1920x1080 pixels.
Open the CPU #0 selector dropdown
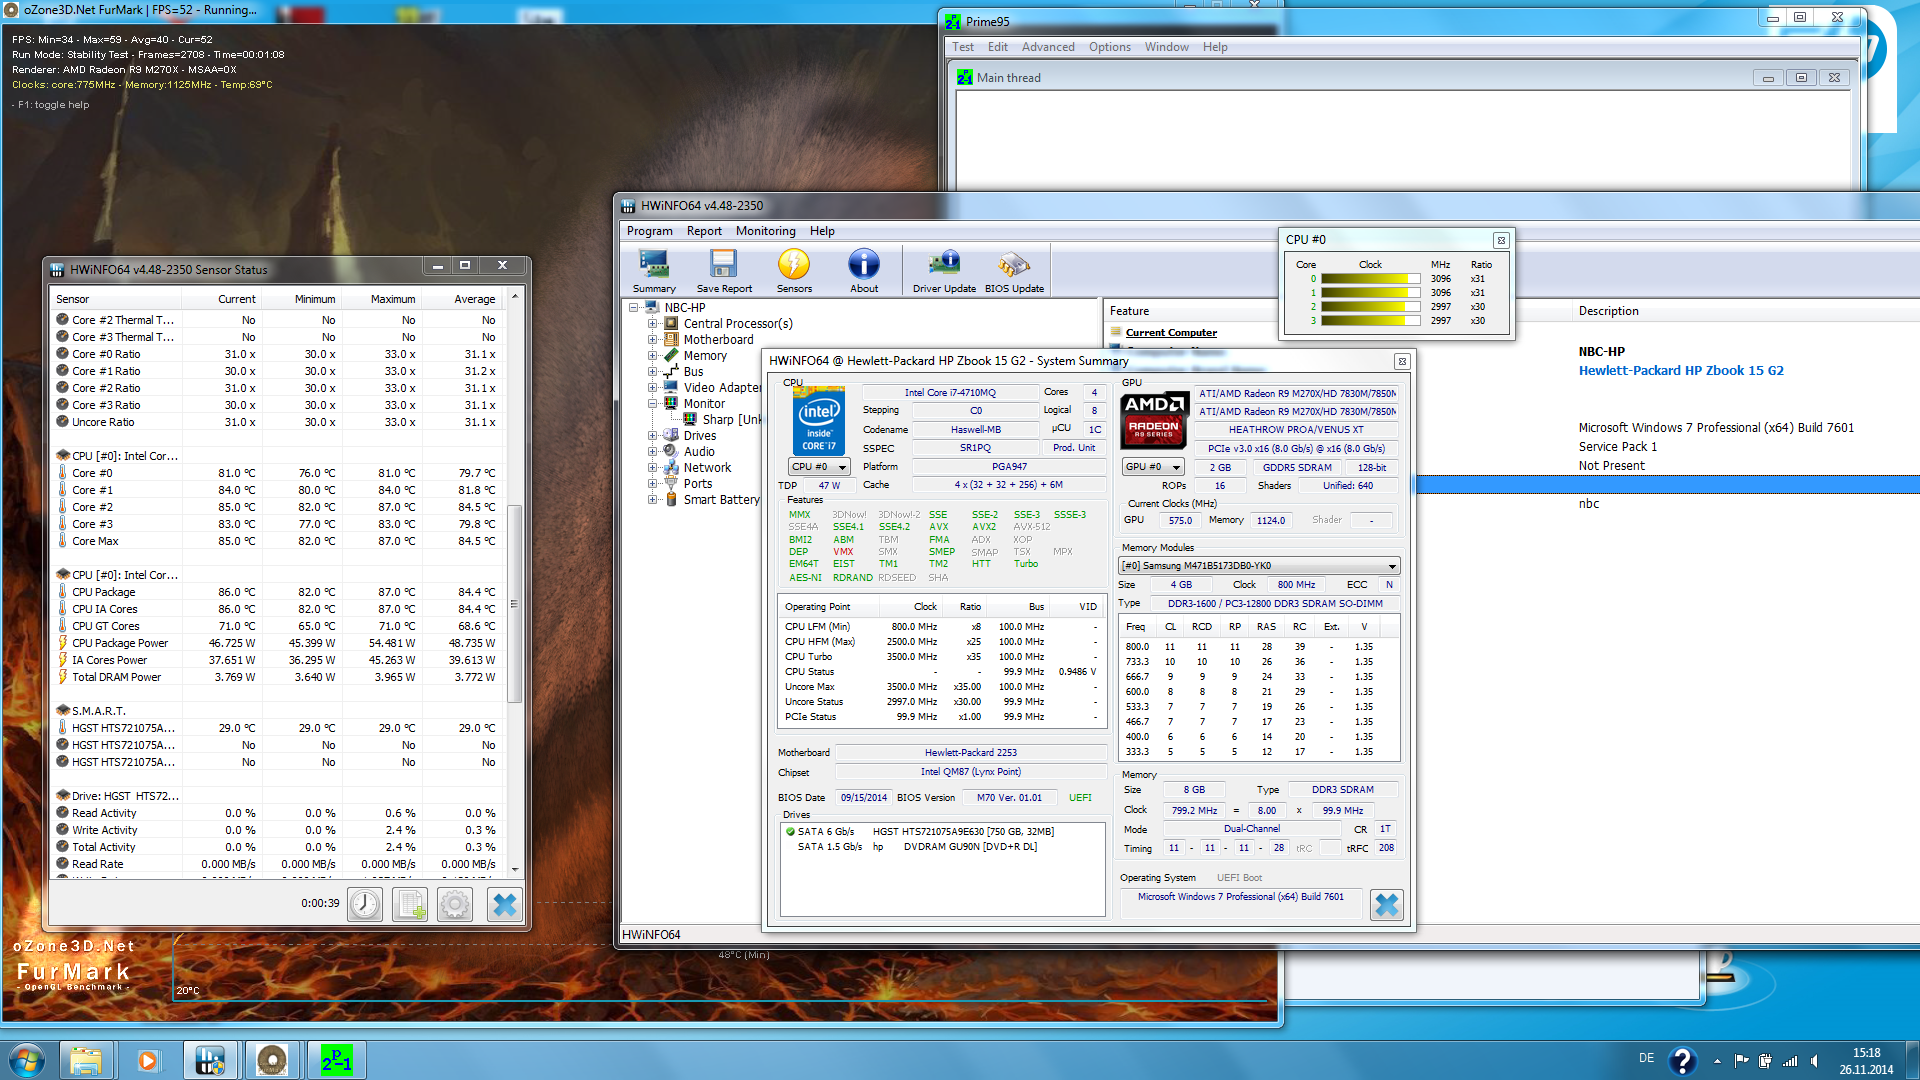point(819,467)
